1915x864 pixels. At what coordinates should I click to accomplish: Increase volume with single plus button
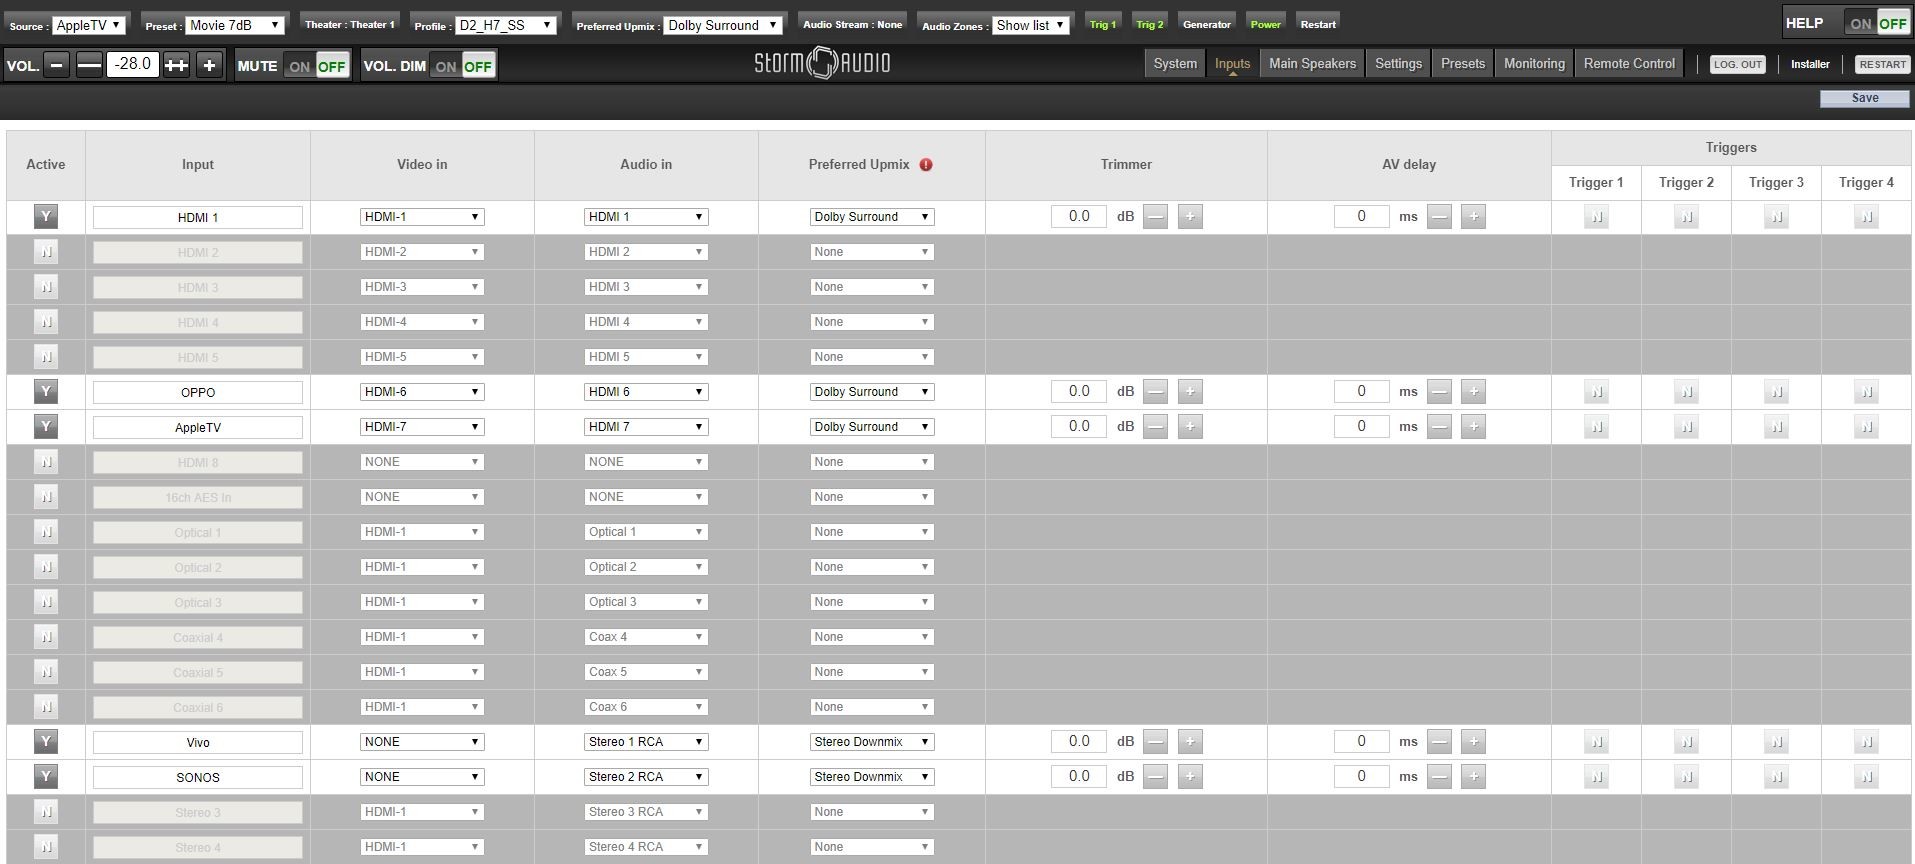click(209, 65)
